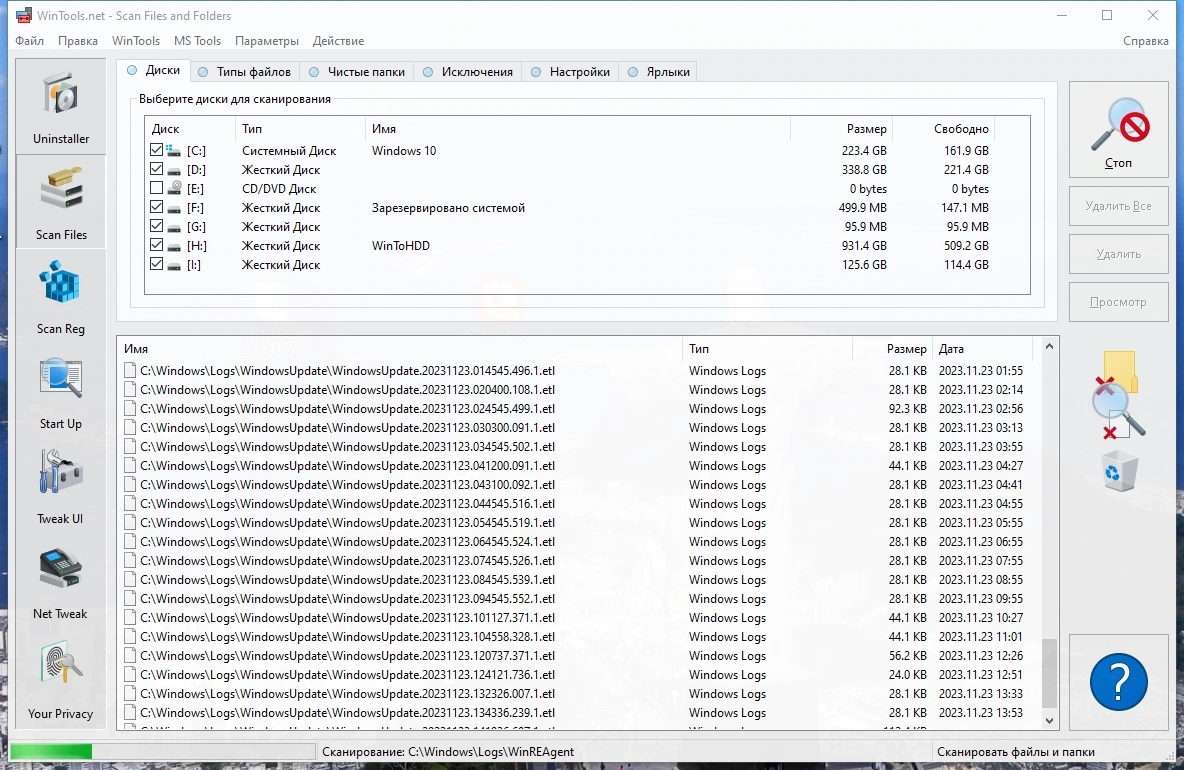Click the recycle bin graphic
This screenshot has height=770, width=1184.
pos(1120,471)
